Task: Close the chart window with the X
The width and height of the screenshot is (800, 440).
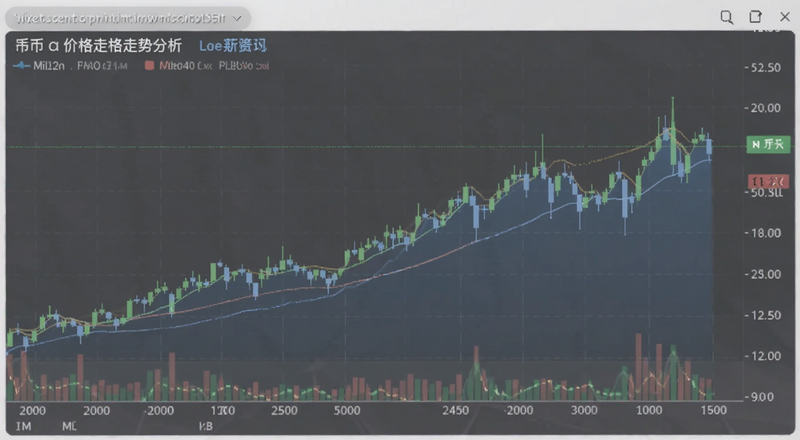Action: [x=785, y=17]
